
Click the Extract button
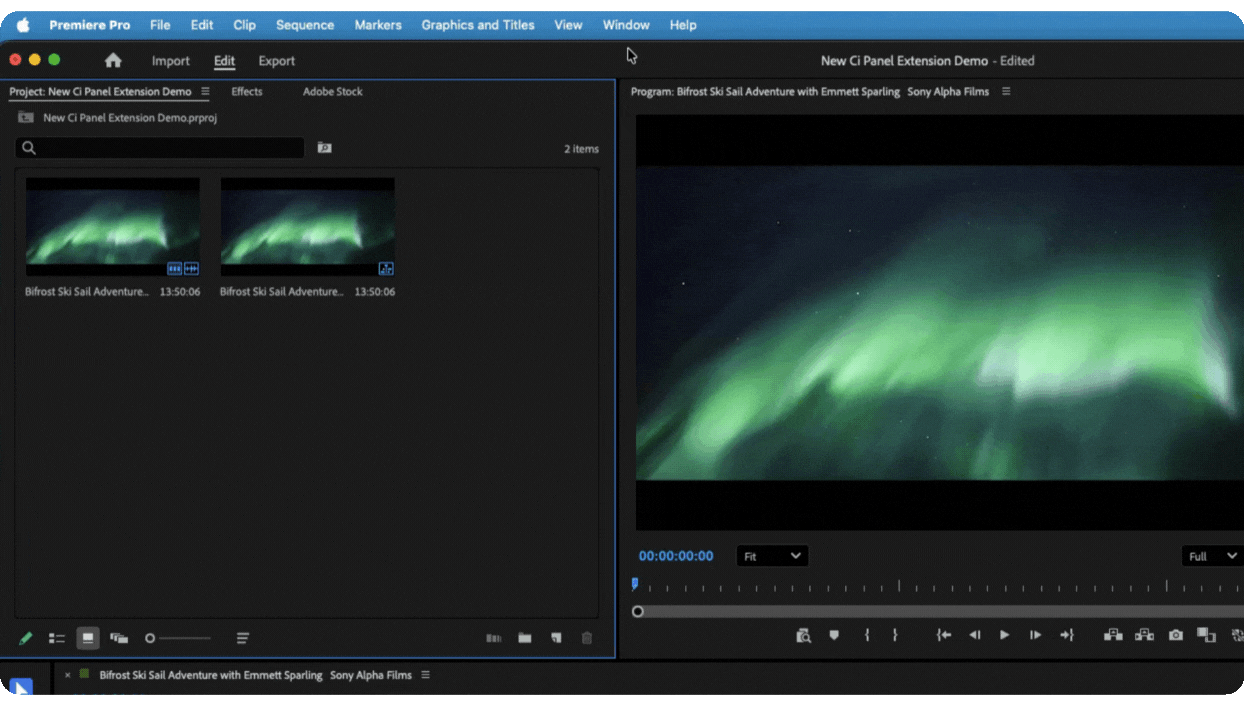(x=1145, y=635)
